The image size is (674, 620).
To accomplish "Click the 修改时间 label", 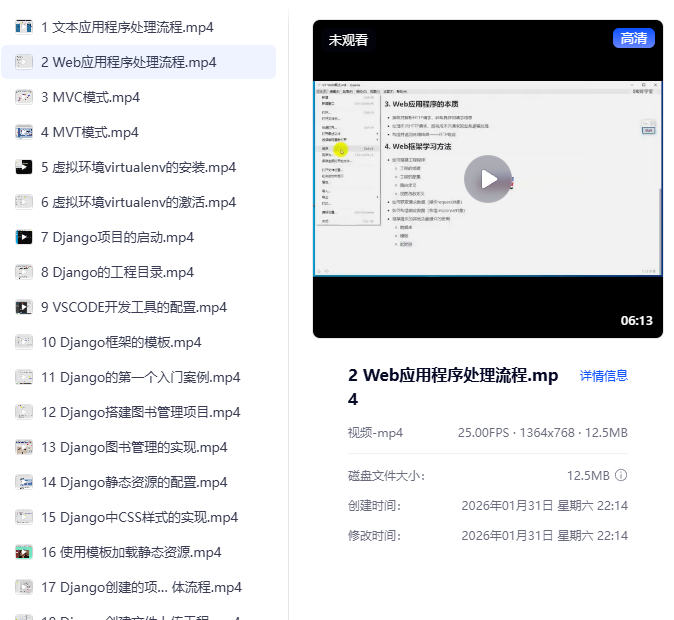I will coord(374,536).
